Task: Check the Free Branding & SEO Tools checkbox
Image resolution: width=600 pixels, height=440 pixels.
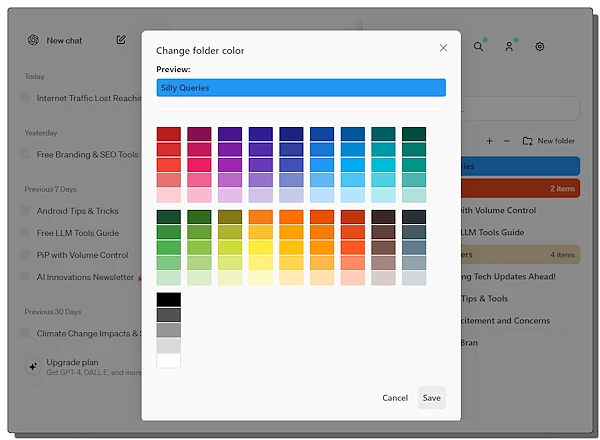Action: point(25,155)
